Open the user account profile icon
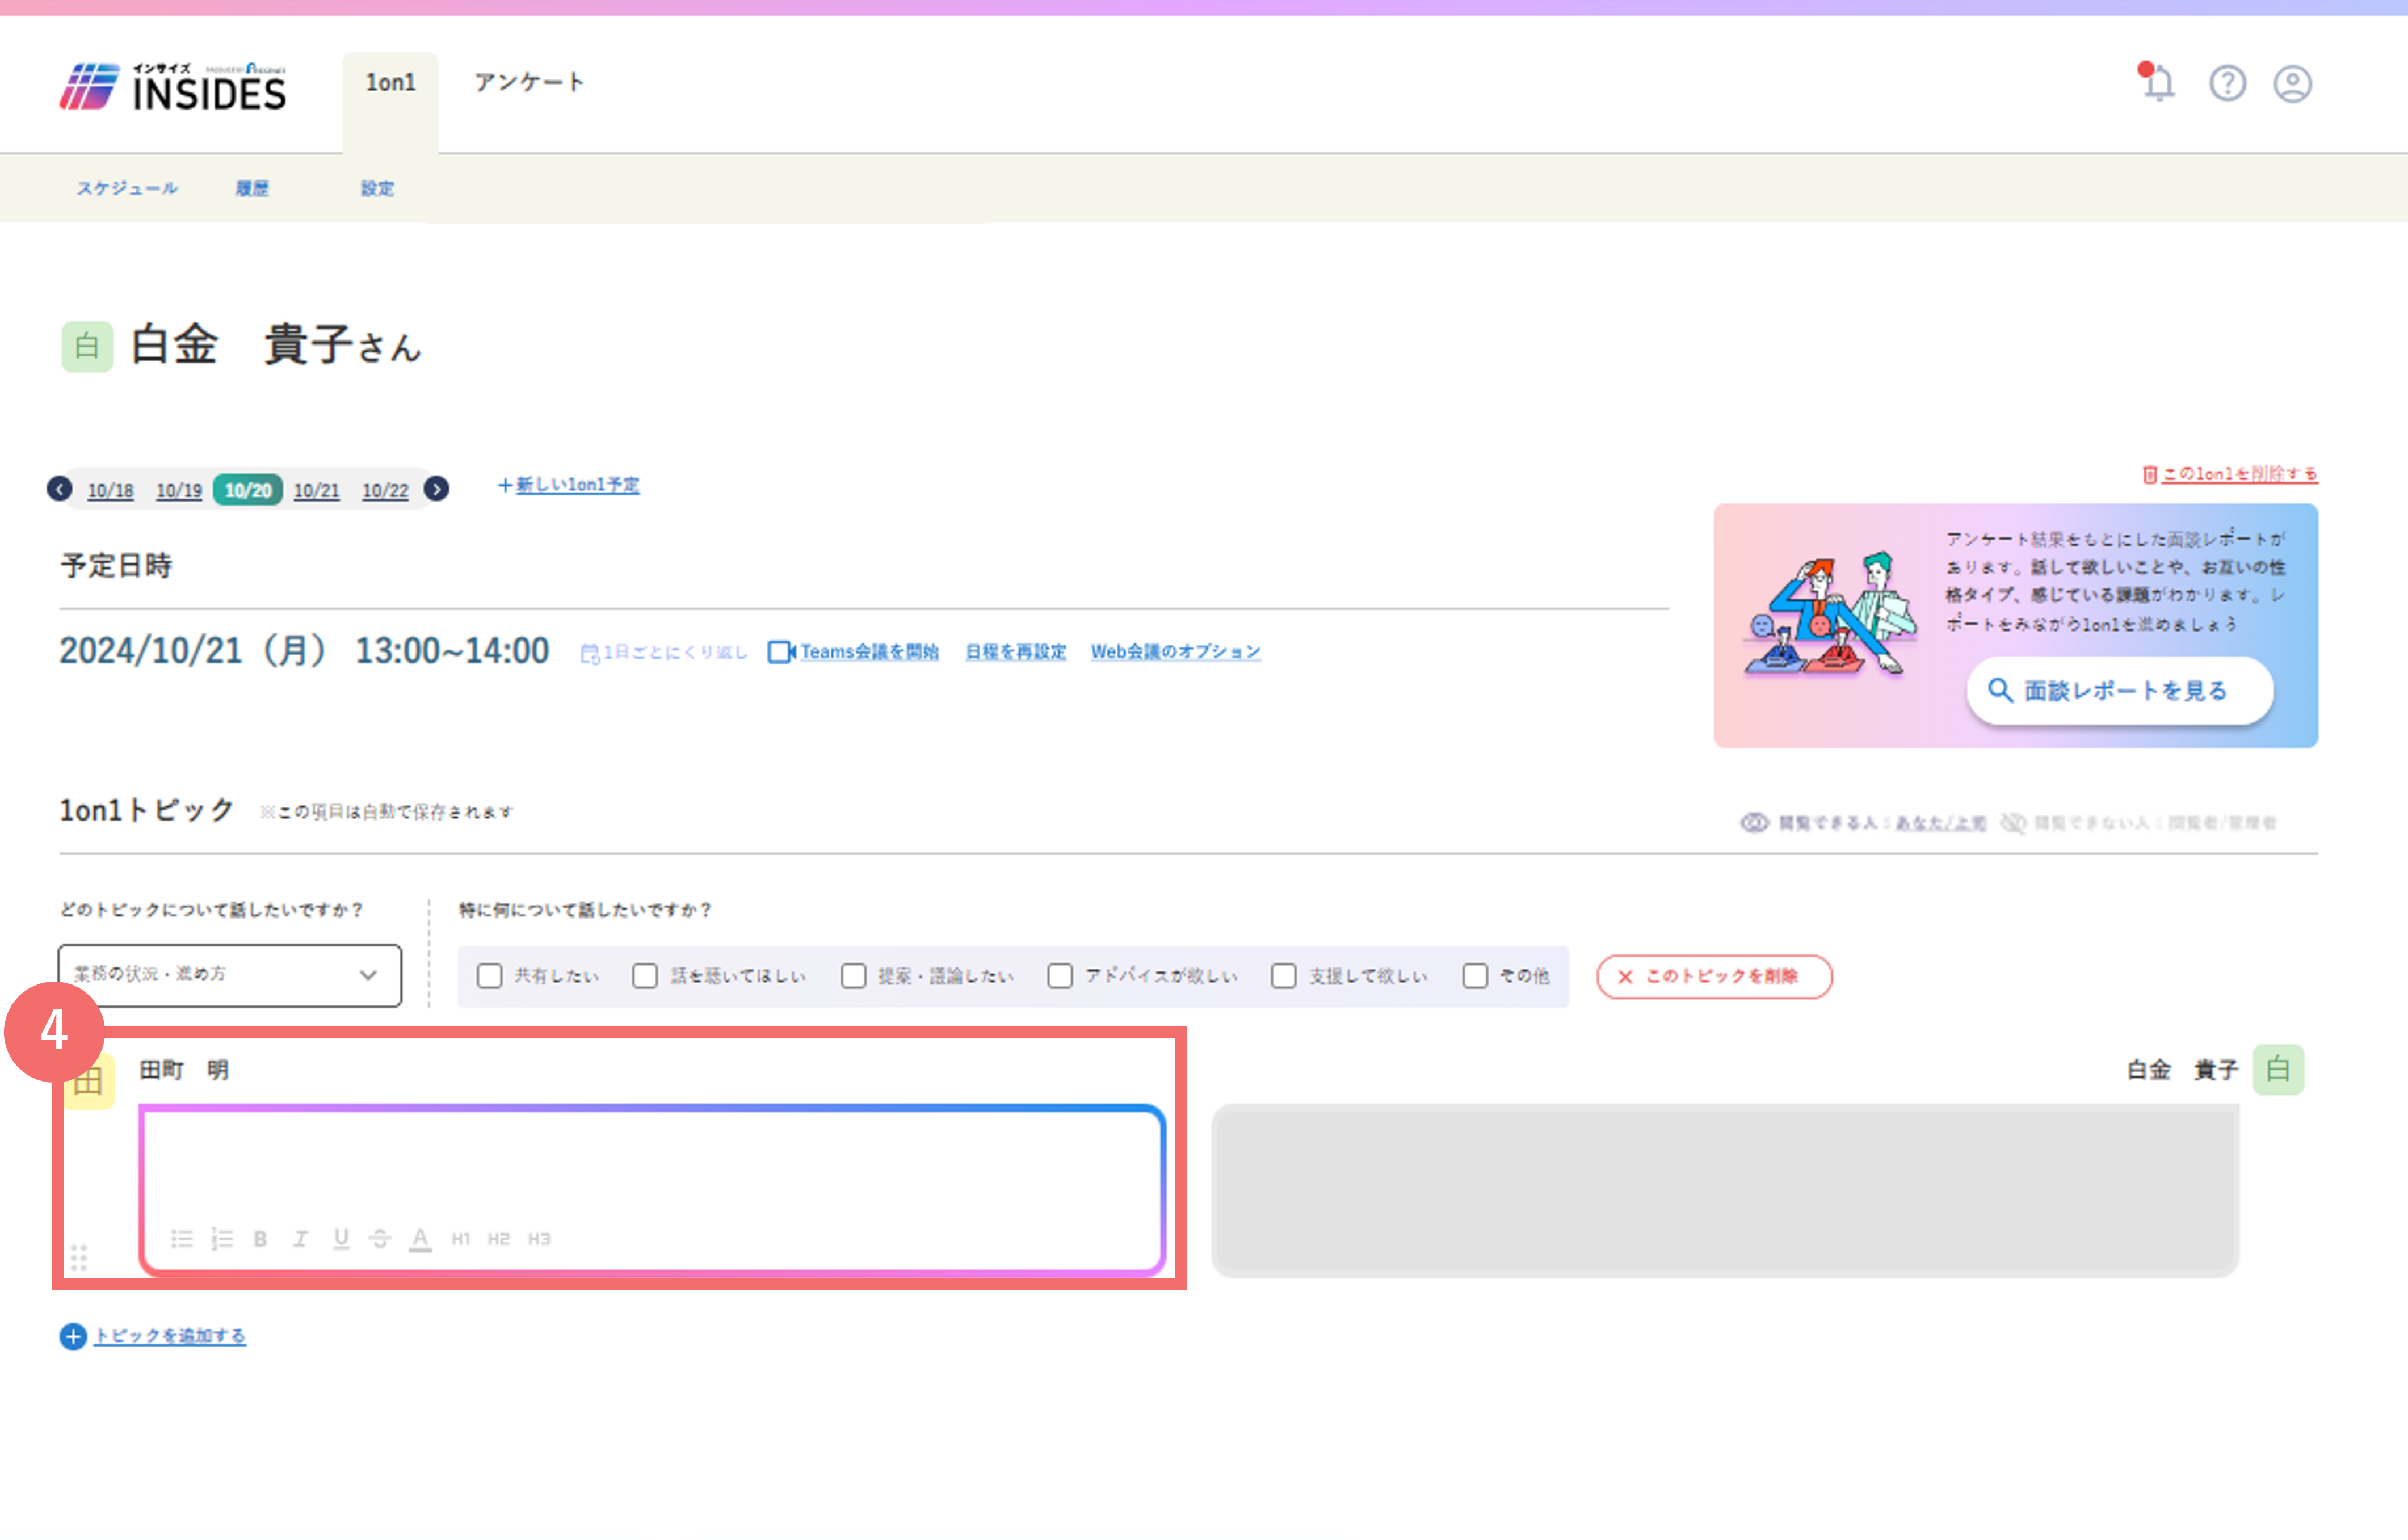This screenshot has height=1540, width=2408. click(x=2292, y=83)
